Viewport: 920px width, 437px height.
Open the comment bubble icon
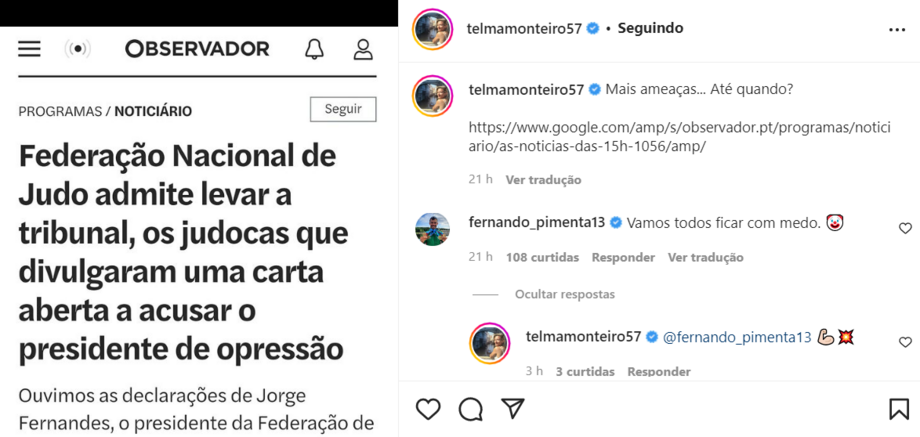[470, 409]
